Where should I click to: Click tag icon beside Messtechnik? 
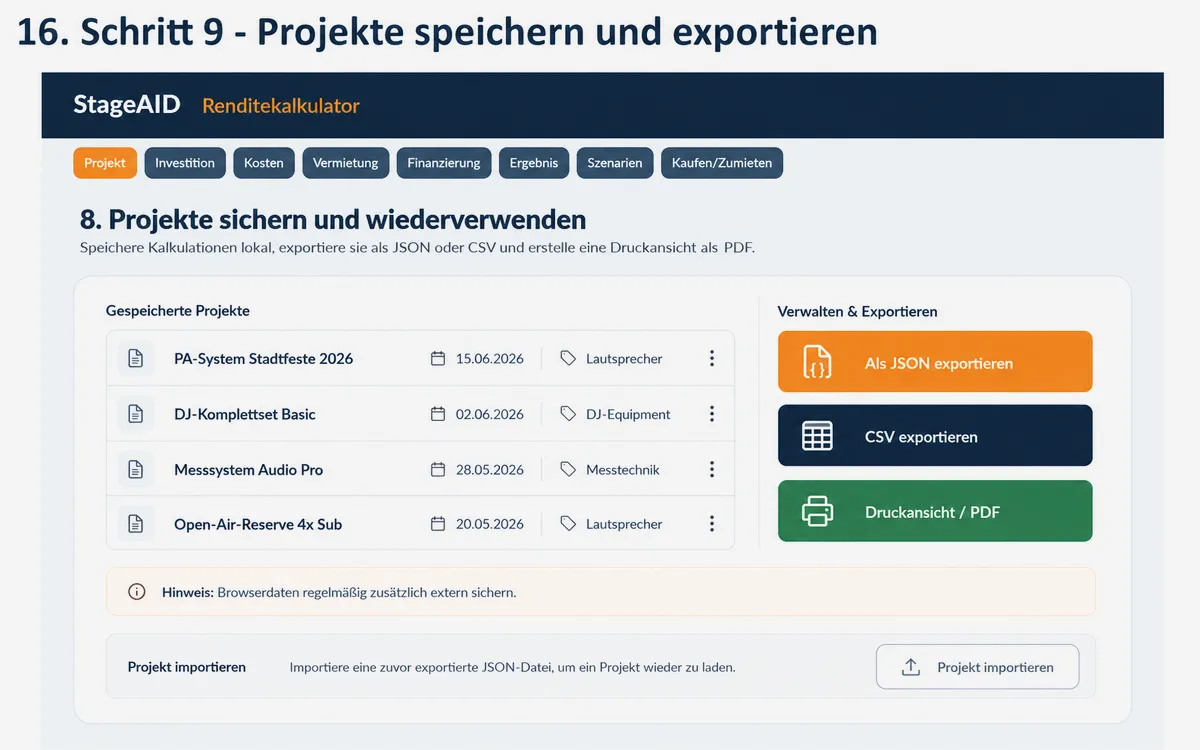568,469
